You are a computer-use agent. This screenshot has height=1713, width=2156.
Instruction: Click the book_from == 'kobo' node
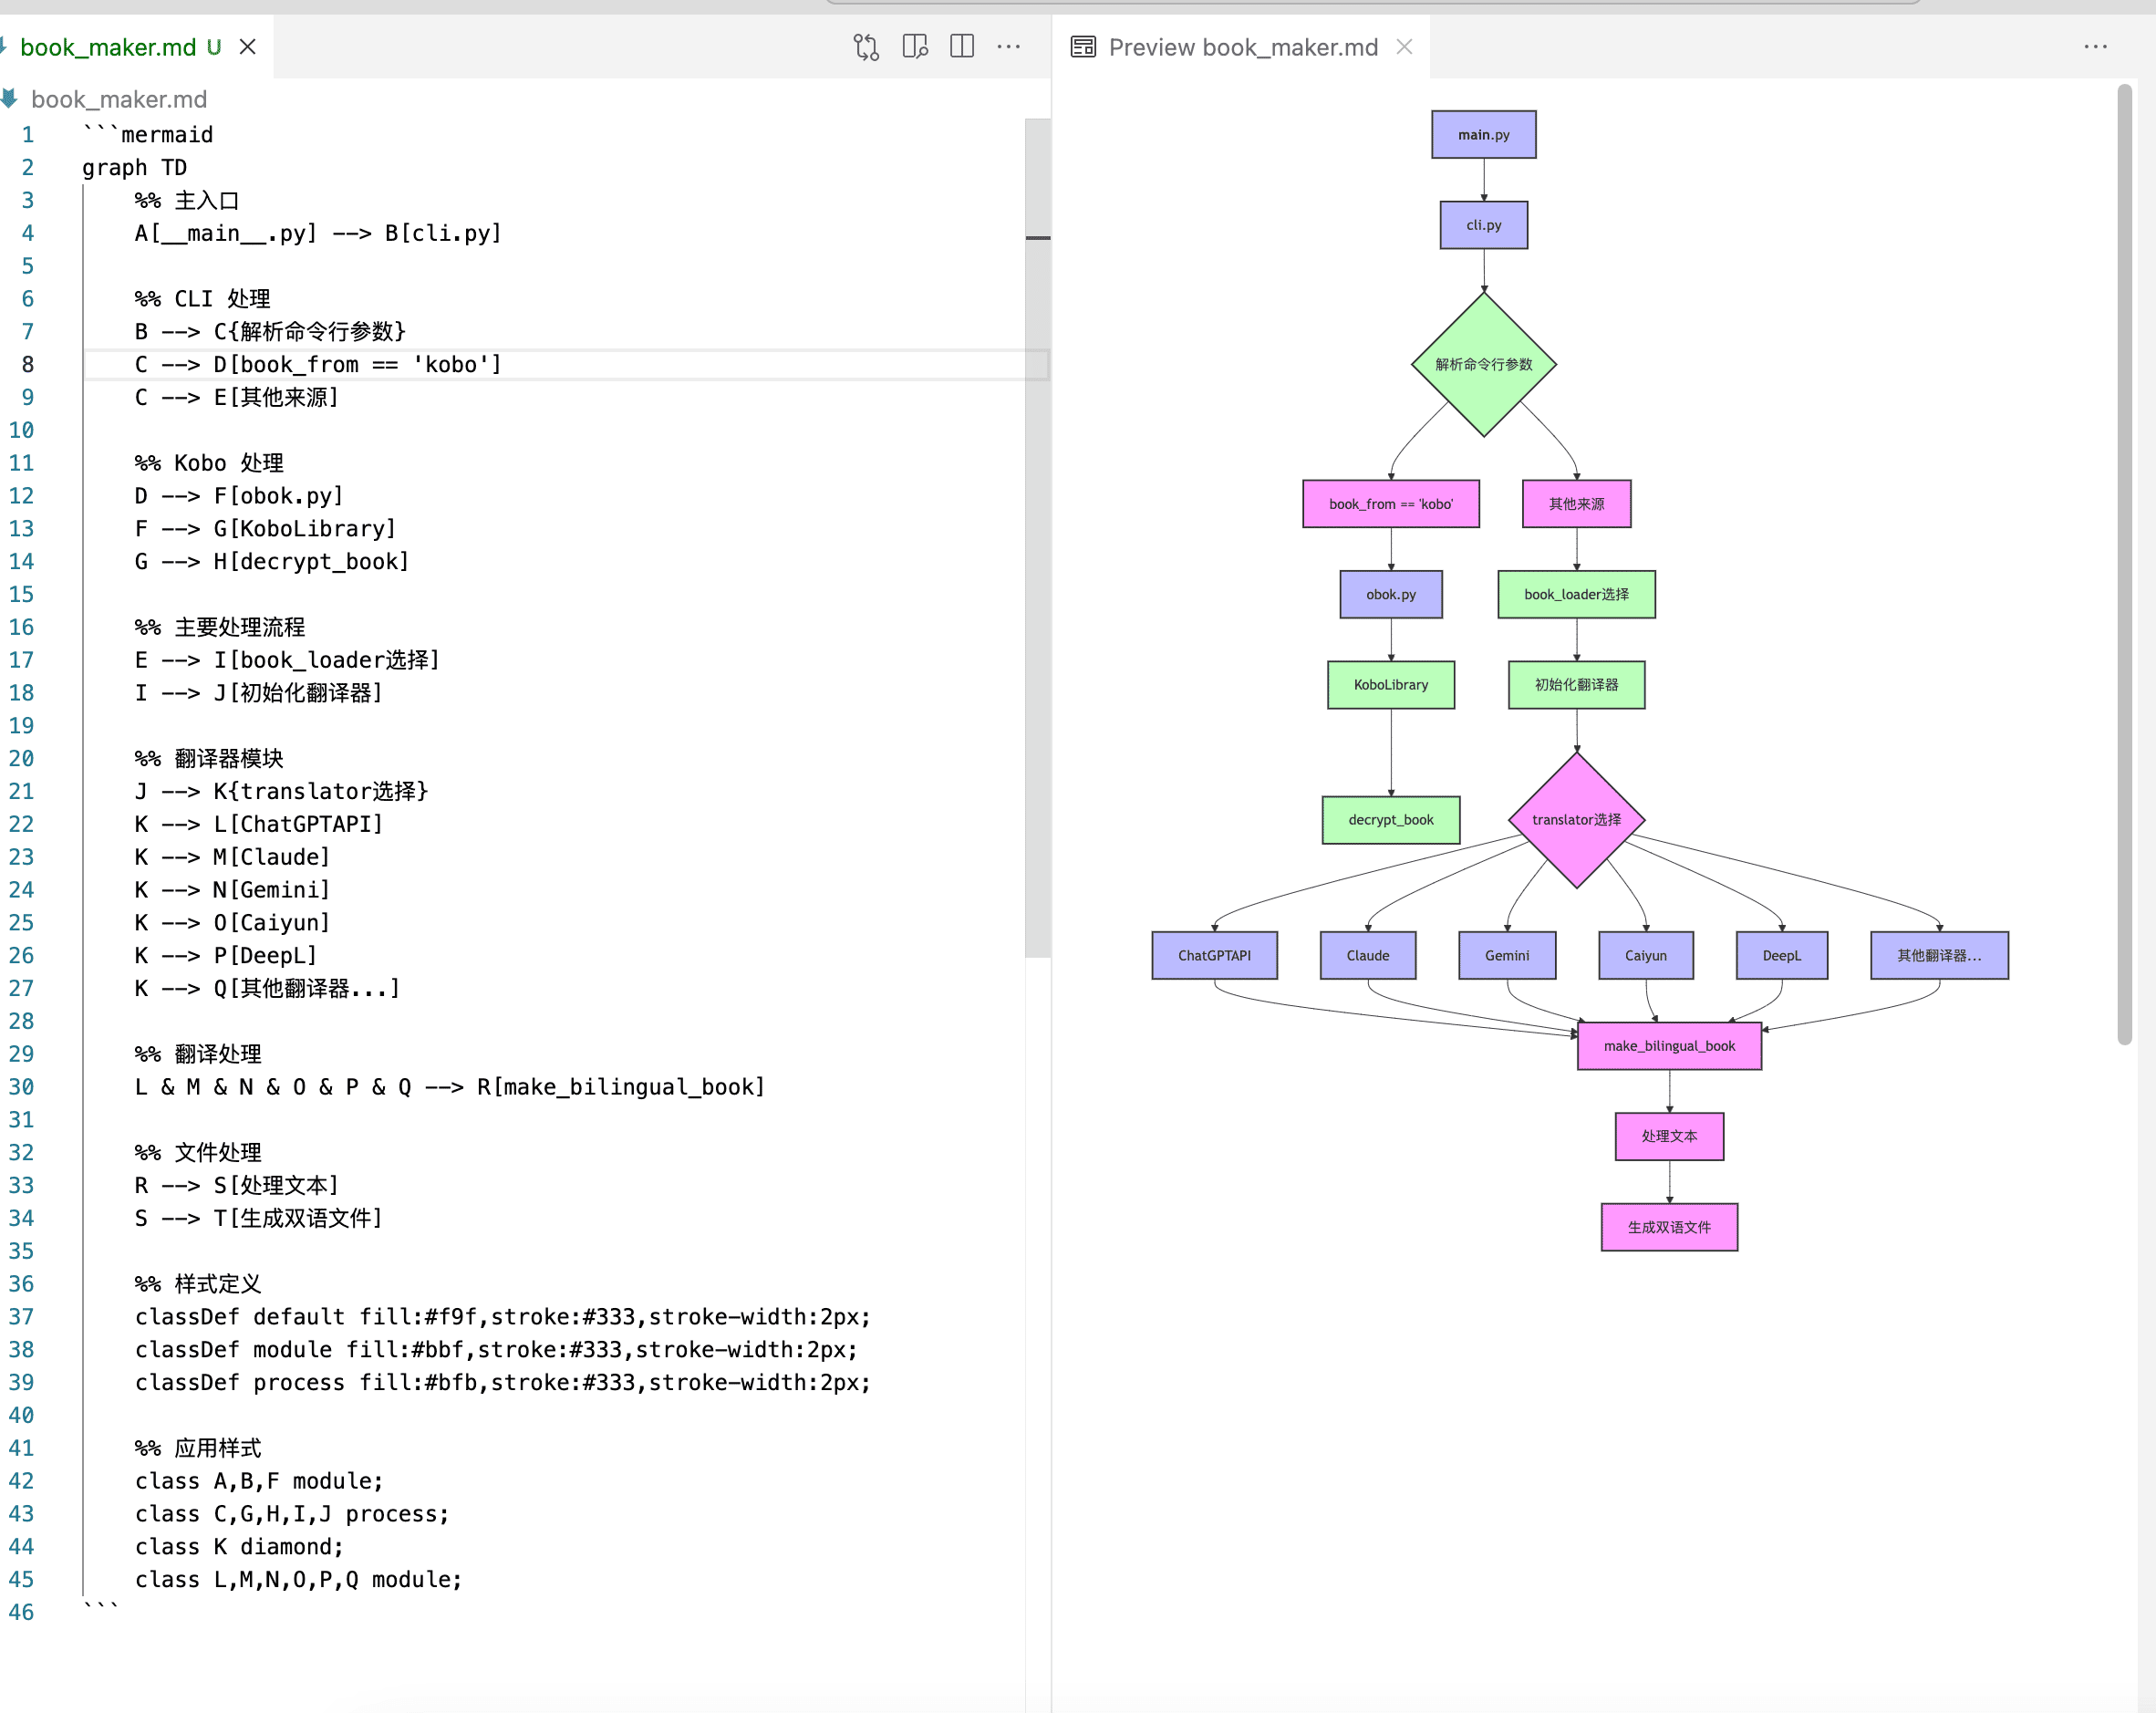coord(1390,504)
